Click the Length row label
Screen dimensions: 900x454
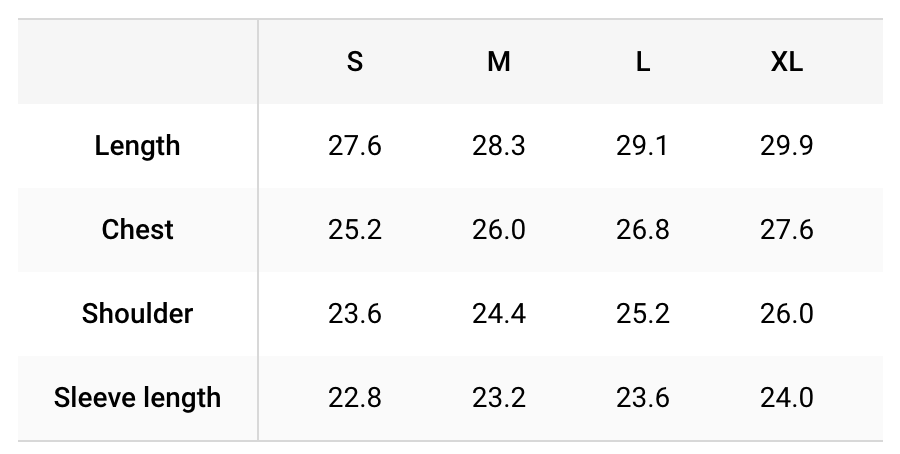click(x=137, y=146)
